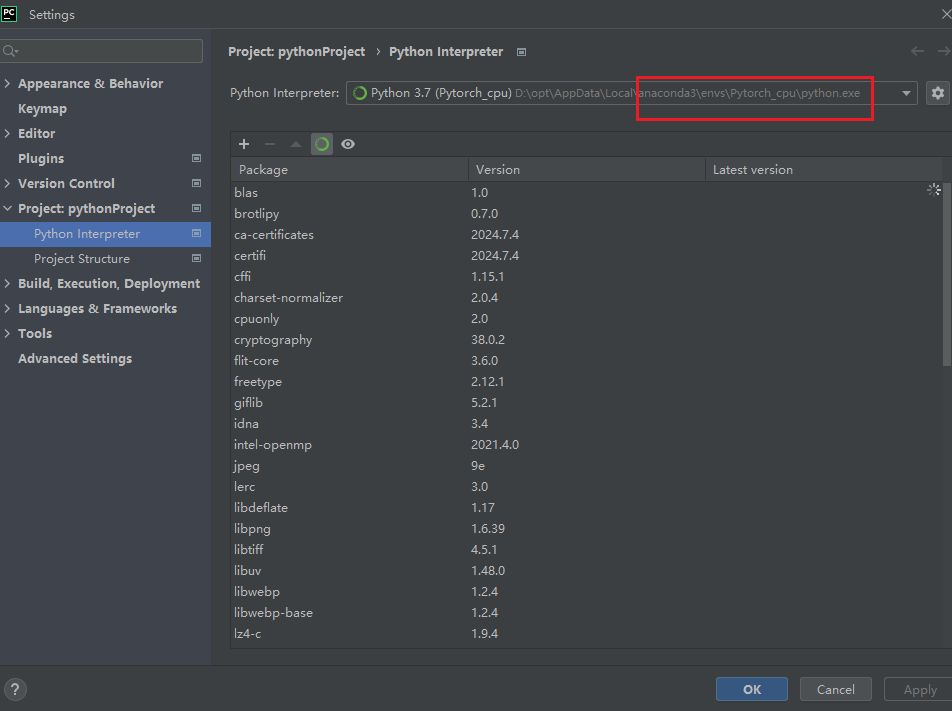The height and width of the screenshot is (711, 952).
Task: Open the Python Interpreter dropdown arrow
Action: [906, 94]
